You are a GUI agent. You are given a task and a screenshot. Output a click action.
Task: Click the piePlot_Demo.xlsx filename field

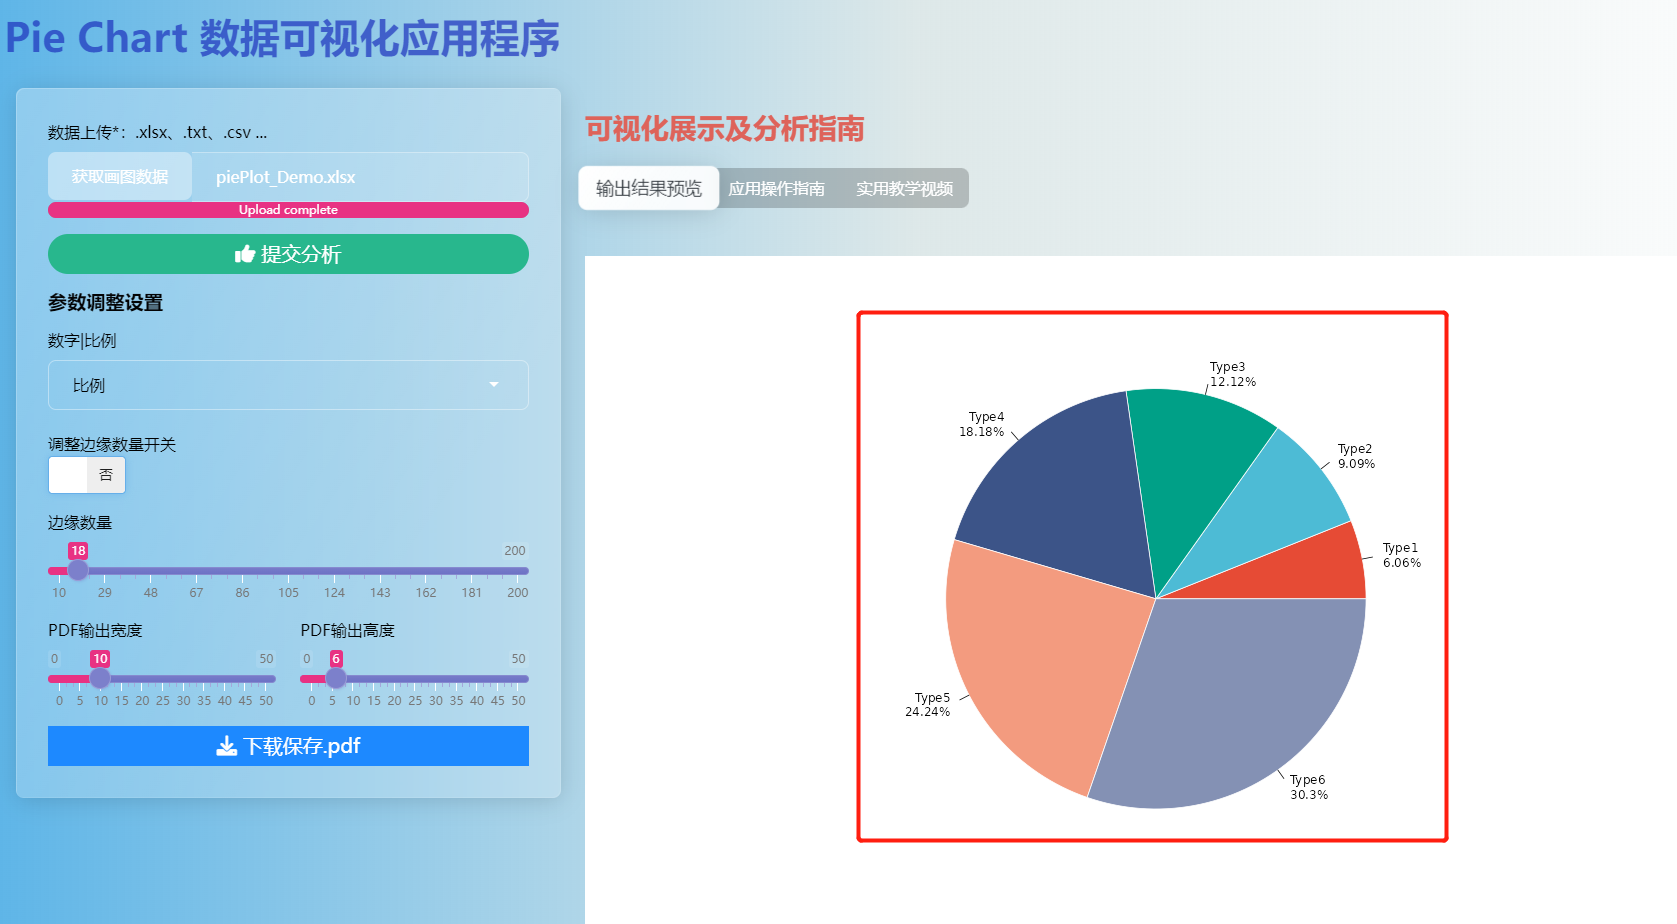pos(360,176)
